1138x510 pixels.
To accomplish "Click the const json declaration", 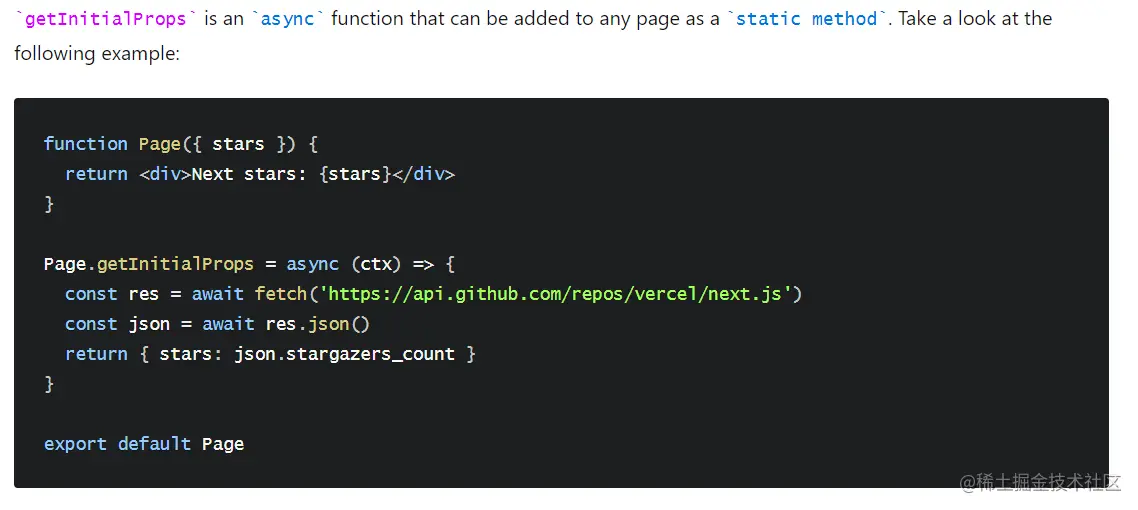I will tap(118, 324).
